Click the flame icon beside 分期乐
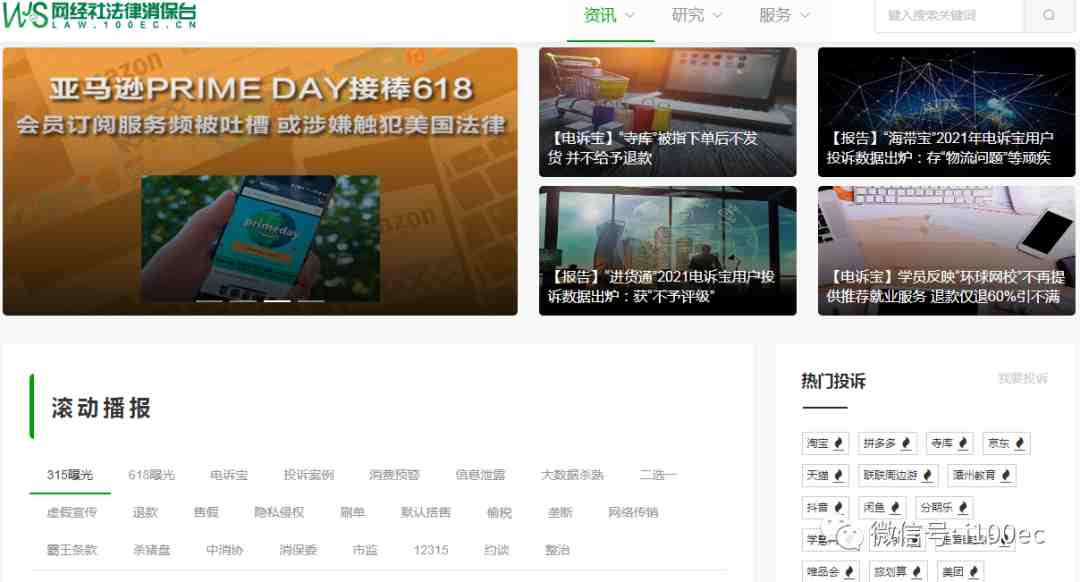This screenshot has height=582, width=1080. (x=963, y=508)
